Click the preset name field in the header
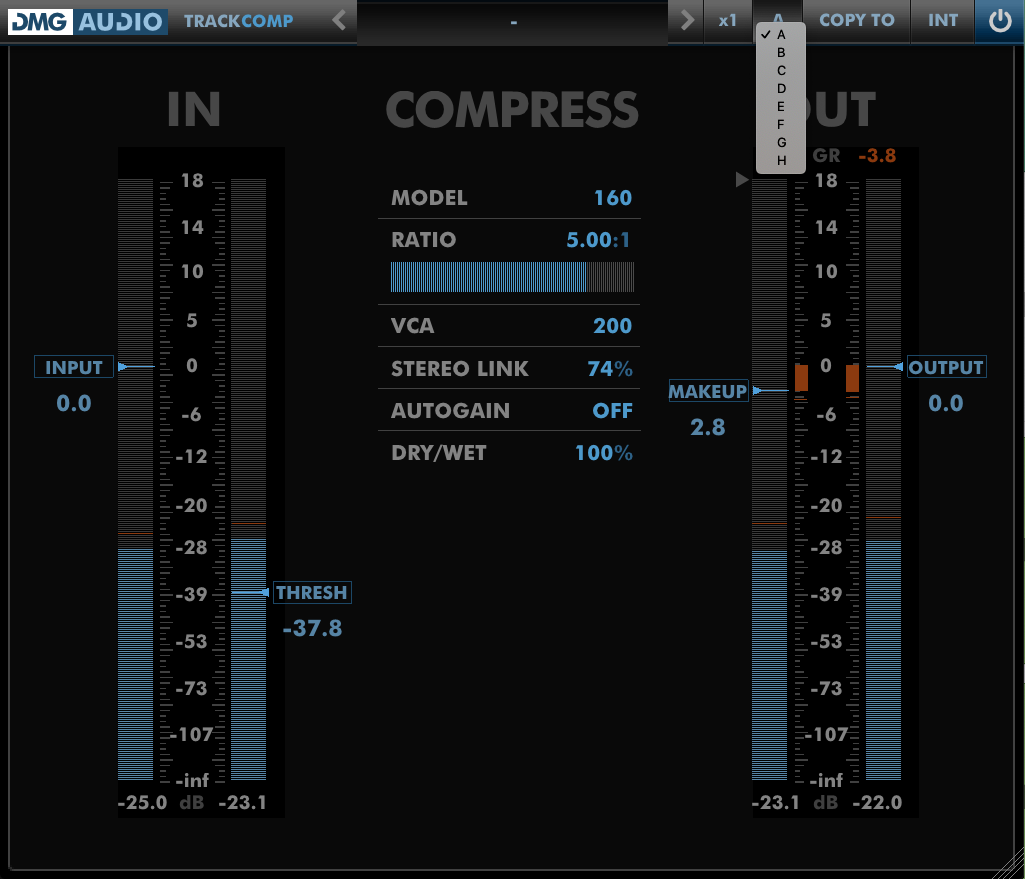Screen dimensions: 1025x879 click(x=512, y=21)
